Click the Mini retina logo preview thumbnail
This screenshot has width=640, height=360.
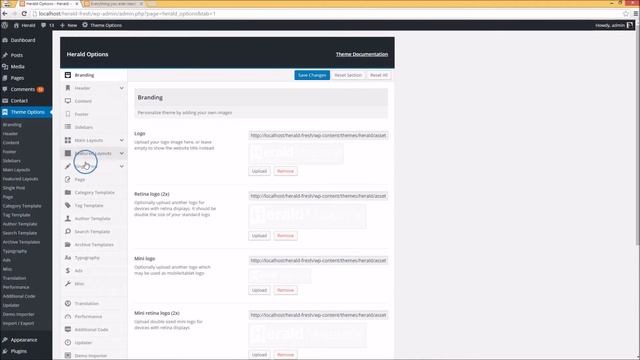[x=307, y=335]
